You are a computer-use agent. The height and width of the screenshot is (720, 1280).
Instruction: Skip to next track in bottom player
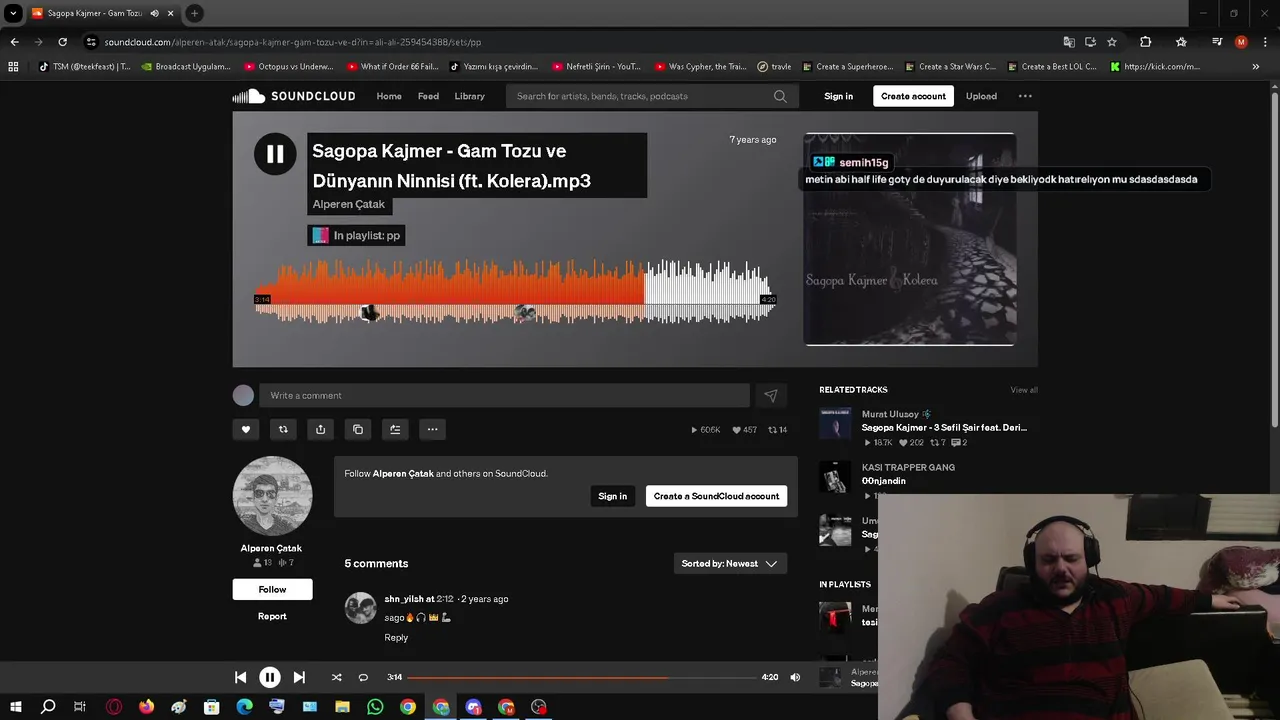tap(299, 677)
